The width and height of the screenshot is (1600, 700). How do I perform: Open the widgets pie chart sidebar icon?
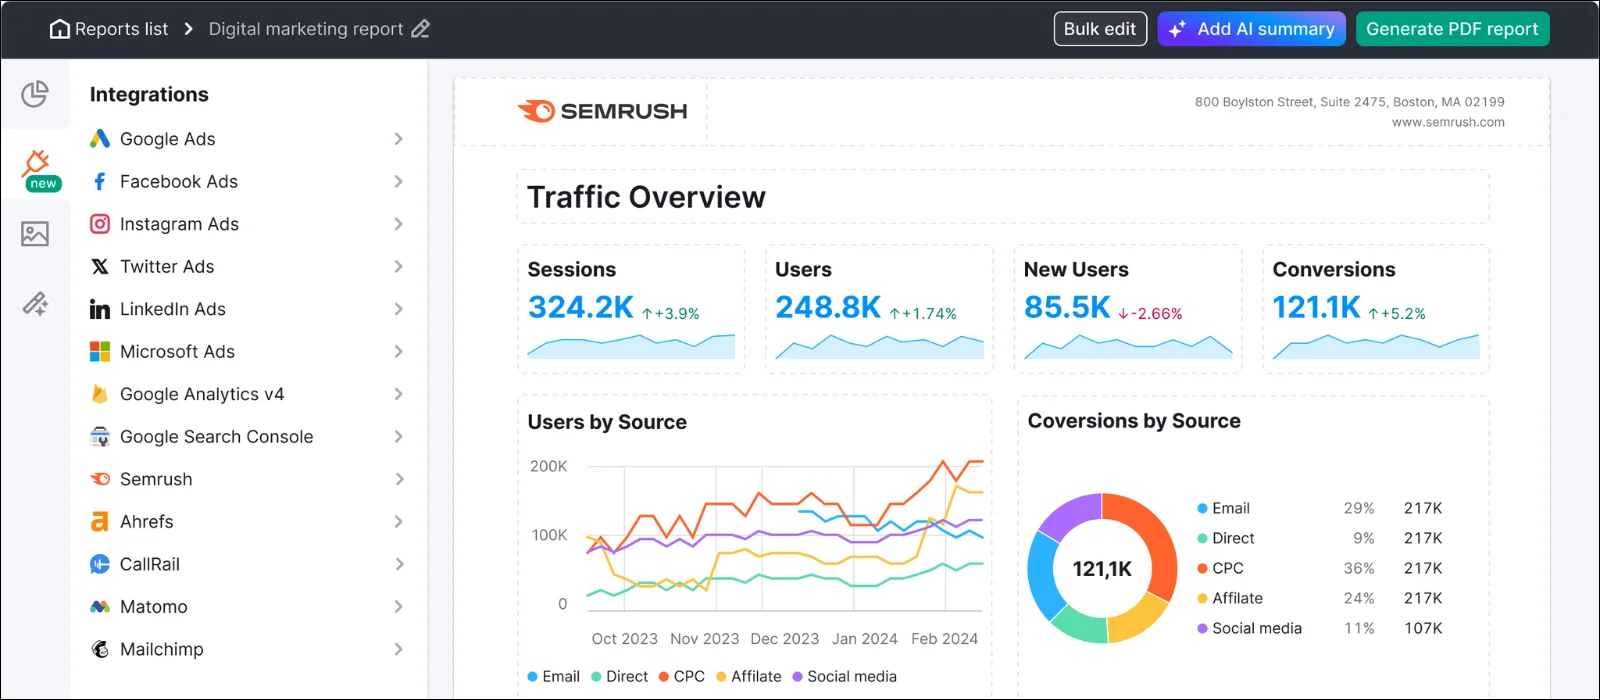[35, 94]
